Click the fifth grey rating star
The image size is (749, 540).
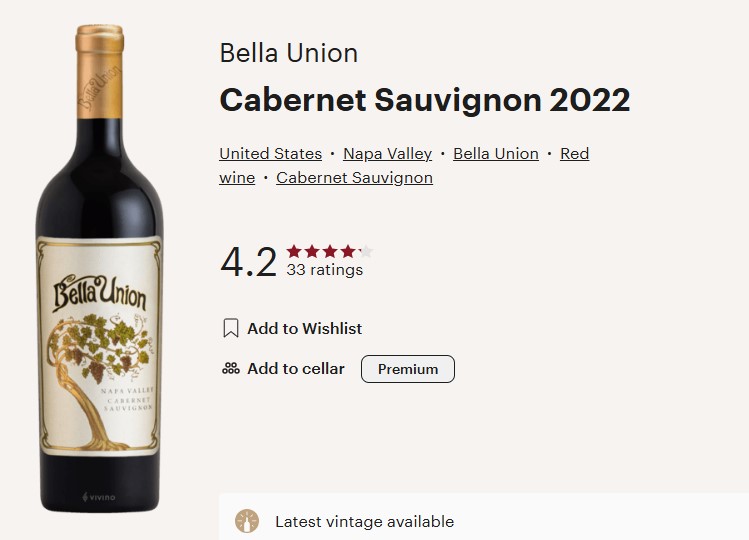(x=366, y=251)
